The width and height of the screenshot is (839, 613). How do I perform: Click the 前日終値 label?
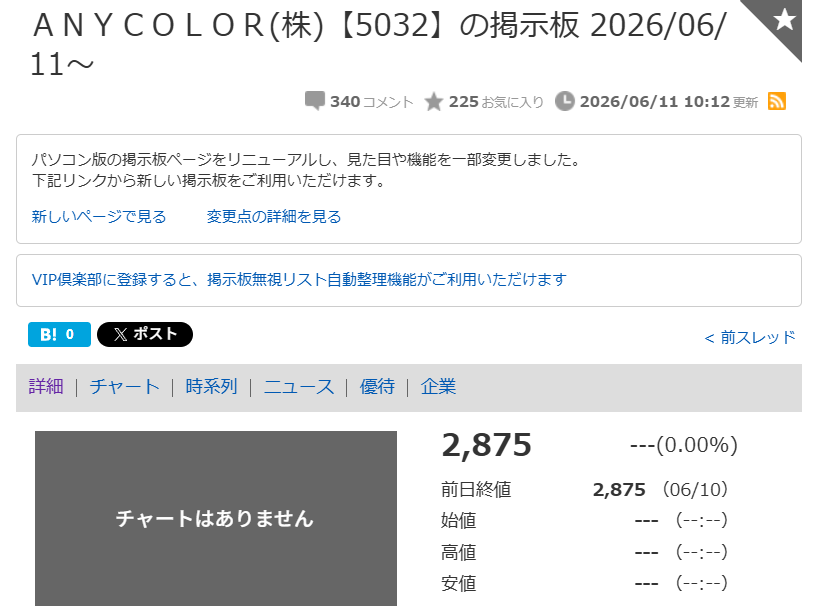476,489
